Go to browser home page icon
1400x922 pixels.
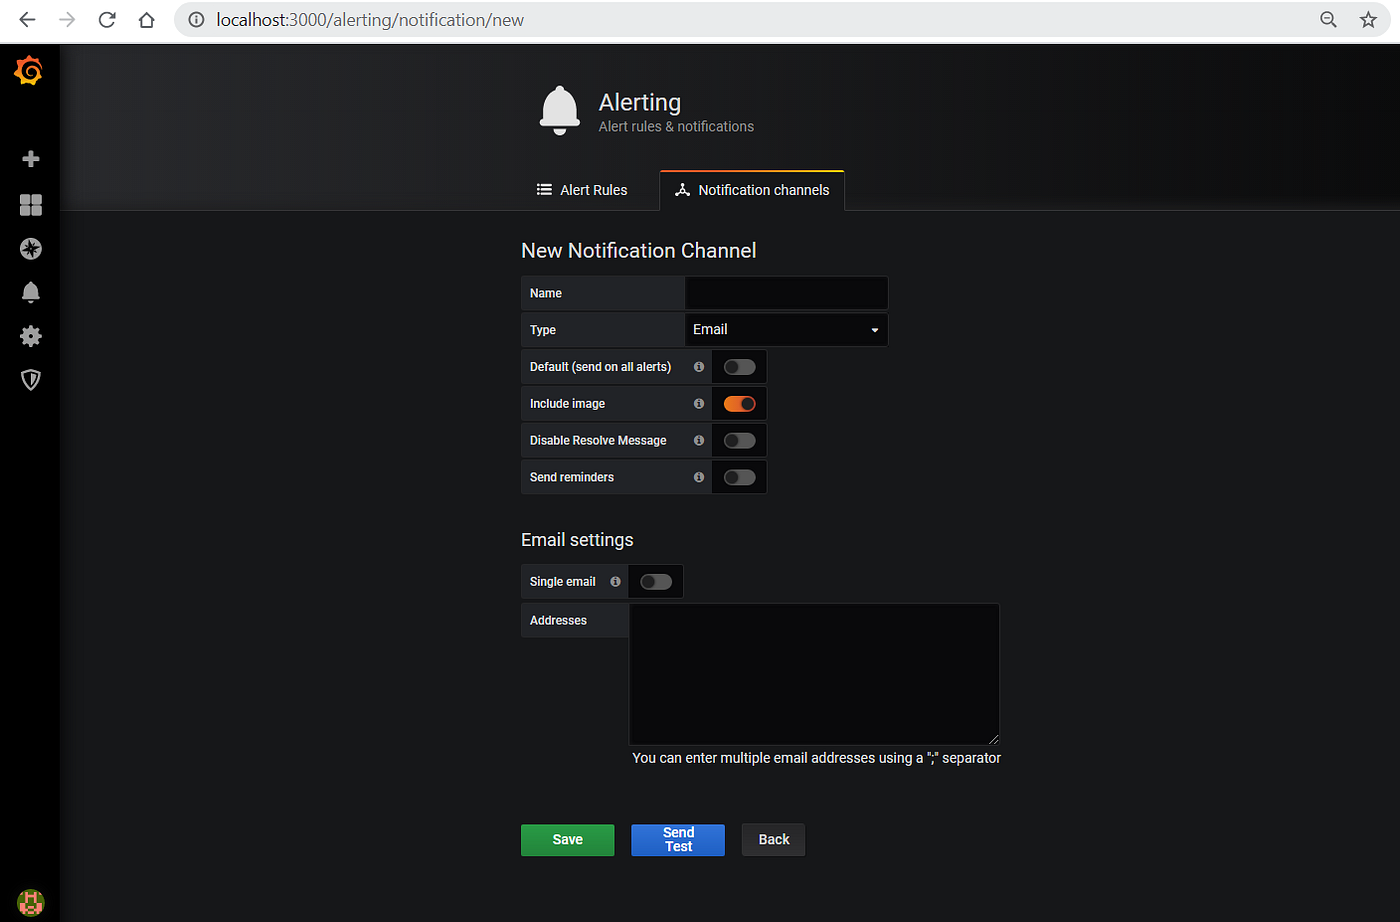(x=147, y=20)
